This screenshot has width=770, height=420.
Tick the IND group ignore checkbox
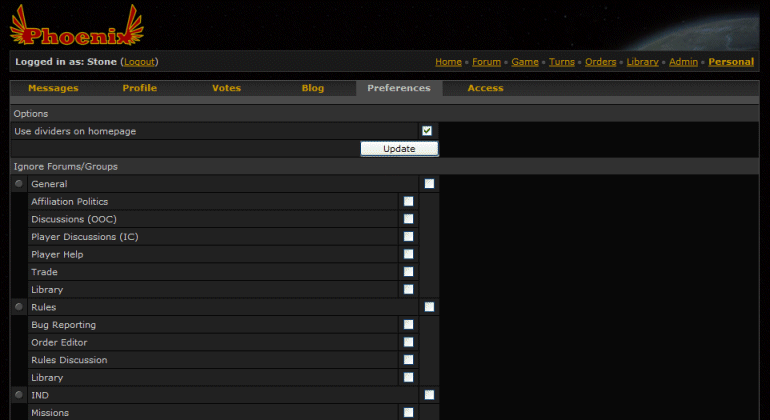(429, 395)
